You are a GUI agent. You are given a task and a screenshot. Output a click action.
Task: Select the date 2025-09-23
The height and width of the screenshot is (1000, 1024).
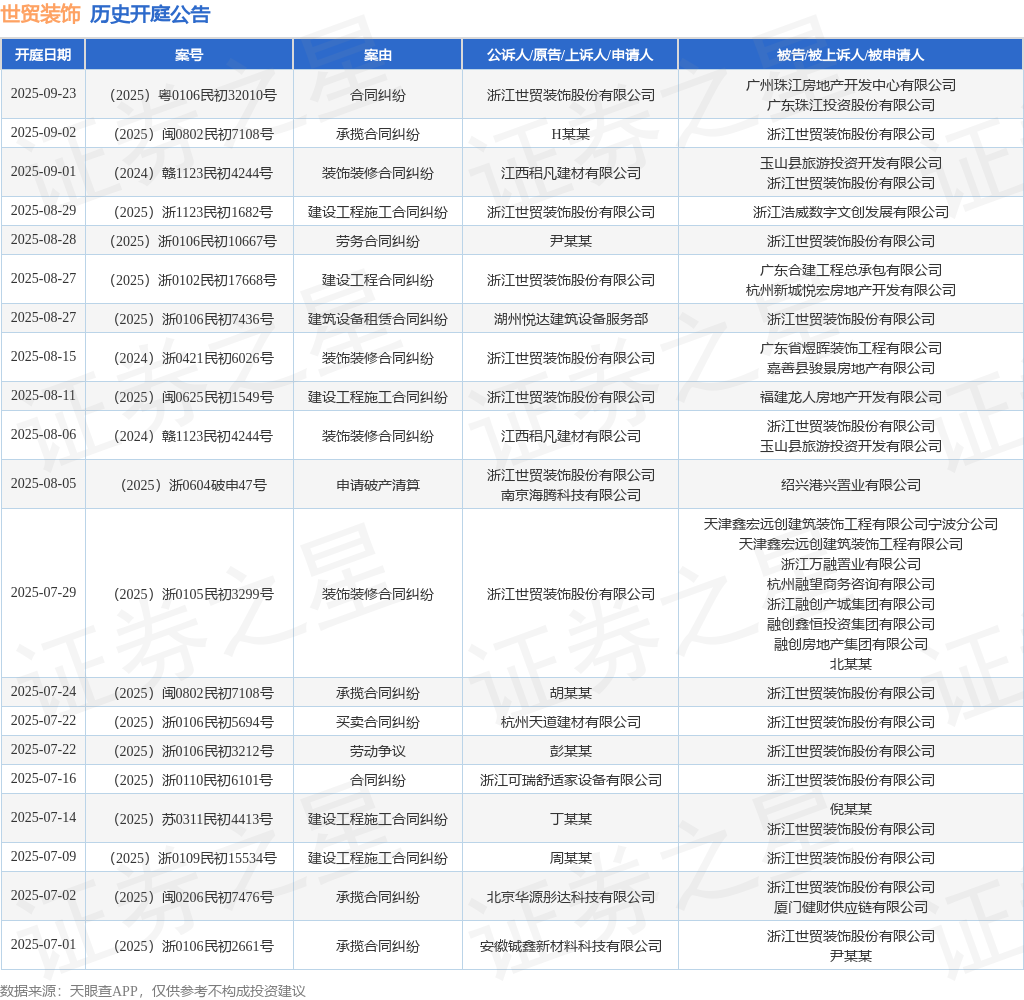43,93
